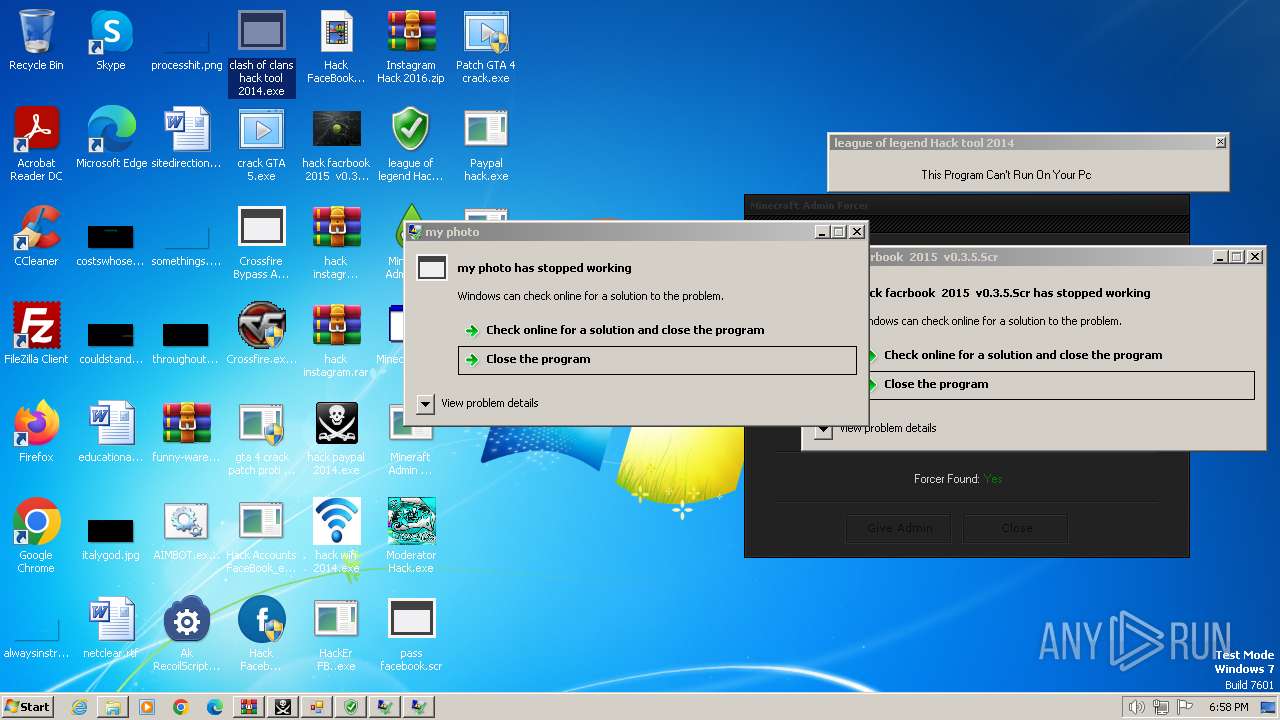Expand View problem details in hack facrbook dialog

[823, 429]
